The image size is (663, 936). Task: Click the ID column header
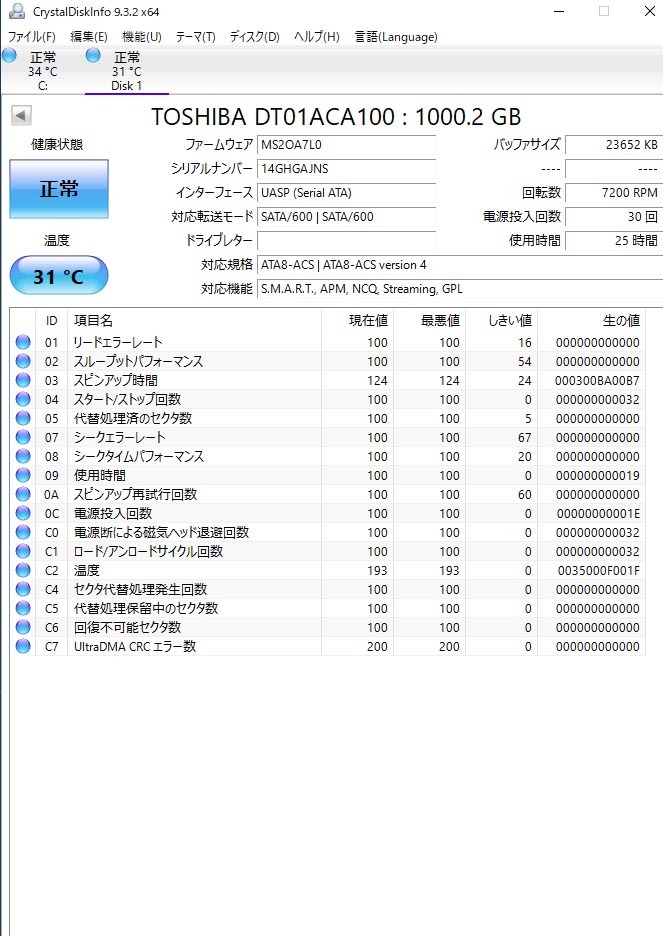(52, 321)
